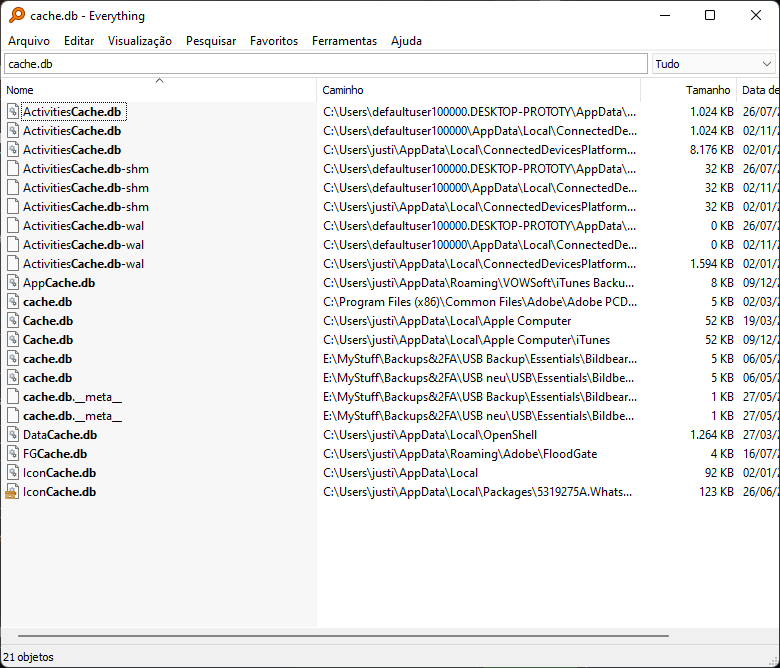The image size is (780, 668).
Task: Click the WhatsApp package IconCache.db icon
Action: (12, 491)
